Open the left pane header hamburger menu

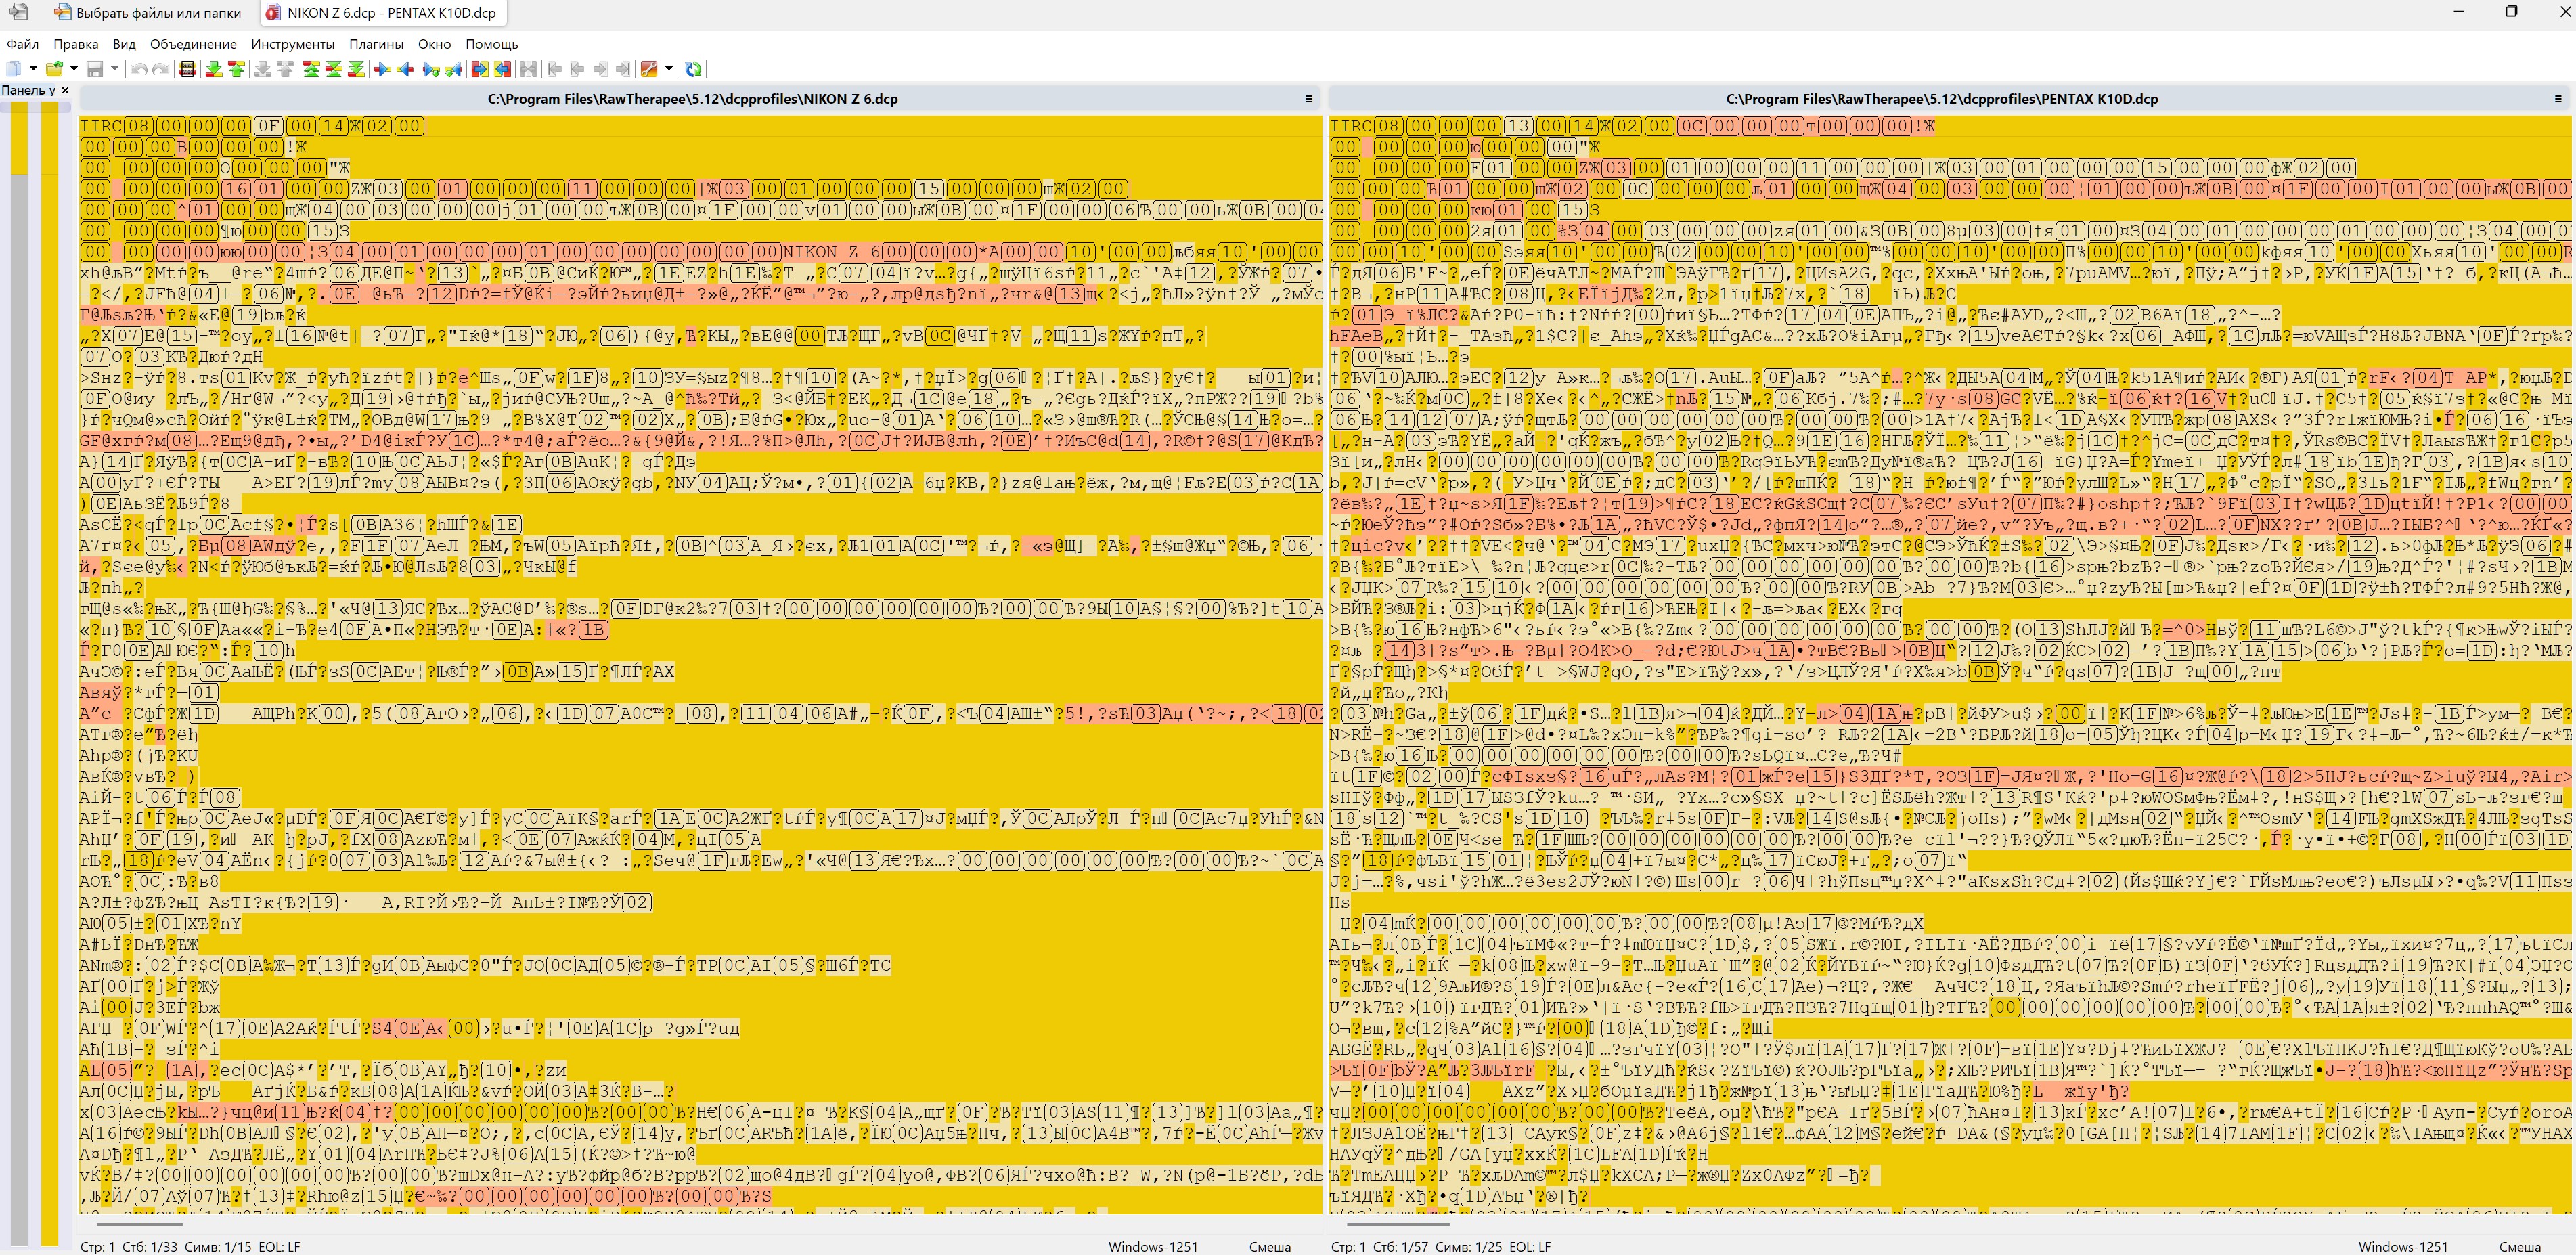[1308, 99]
